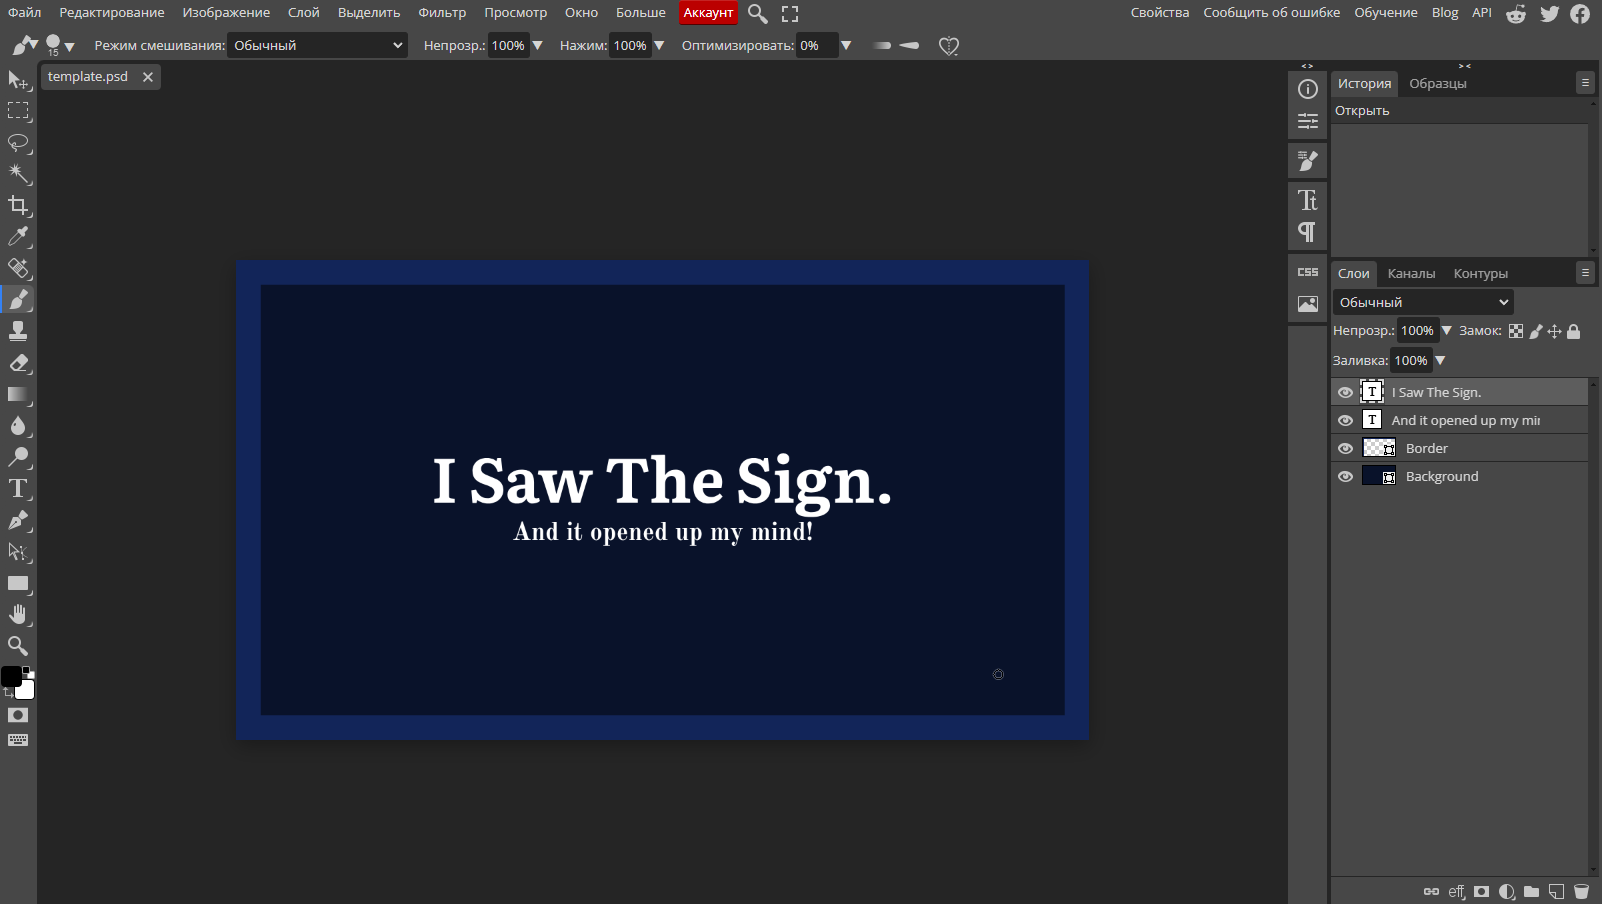This screenshot has width=1602, height=904.
Task: Toggle Quick Mask mode icon
Action: 18,715
